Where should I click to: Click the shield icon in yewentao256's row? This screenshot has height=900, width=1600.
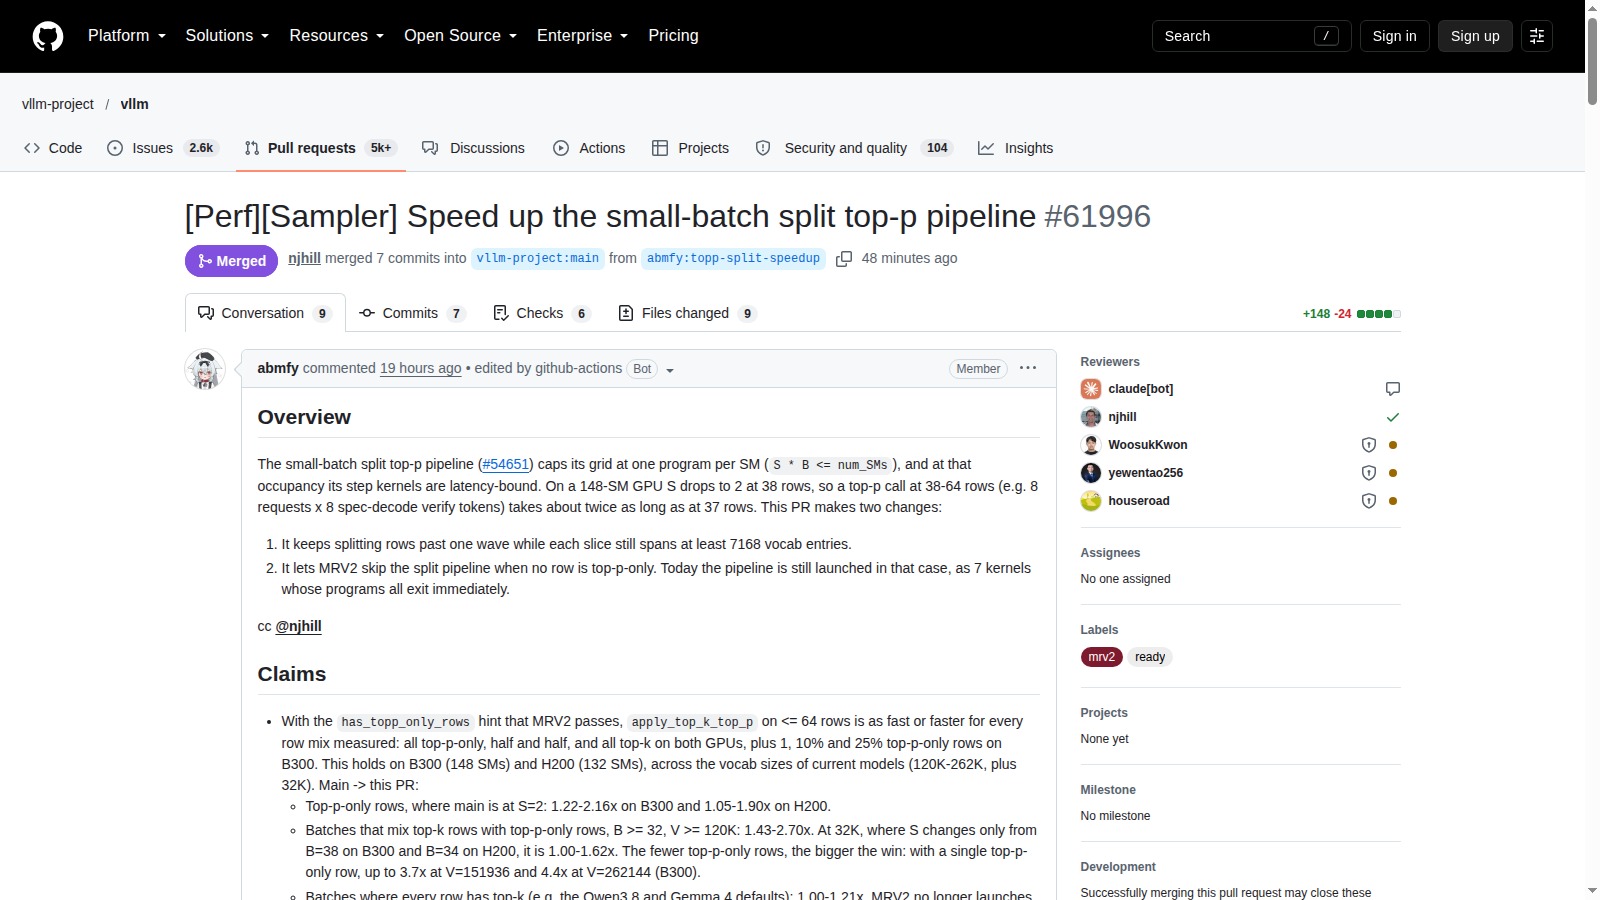(x=1369, y=473)
